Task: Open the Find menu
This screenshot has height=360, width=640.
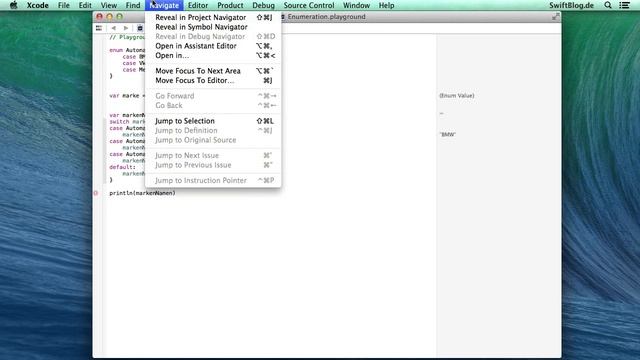Action: point(133,5)
